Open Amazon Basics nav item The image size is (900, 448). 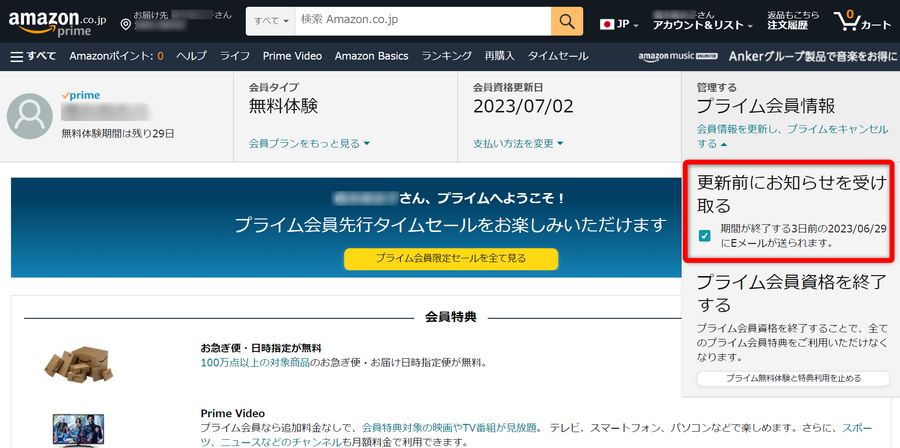pos(371,56)
